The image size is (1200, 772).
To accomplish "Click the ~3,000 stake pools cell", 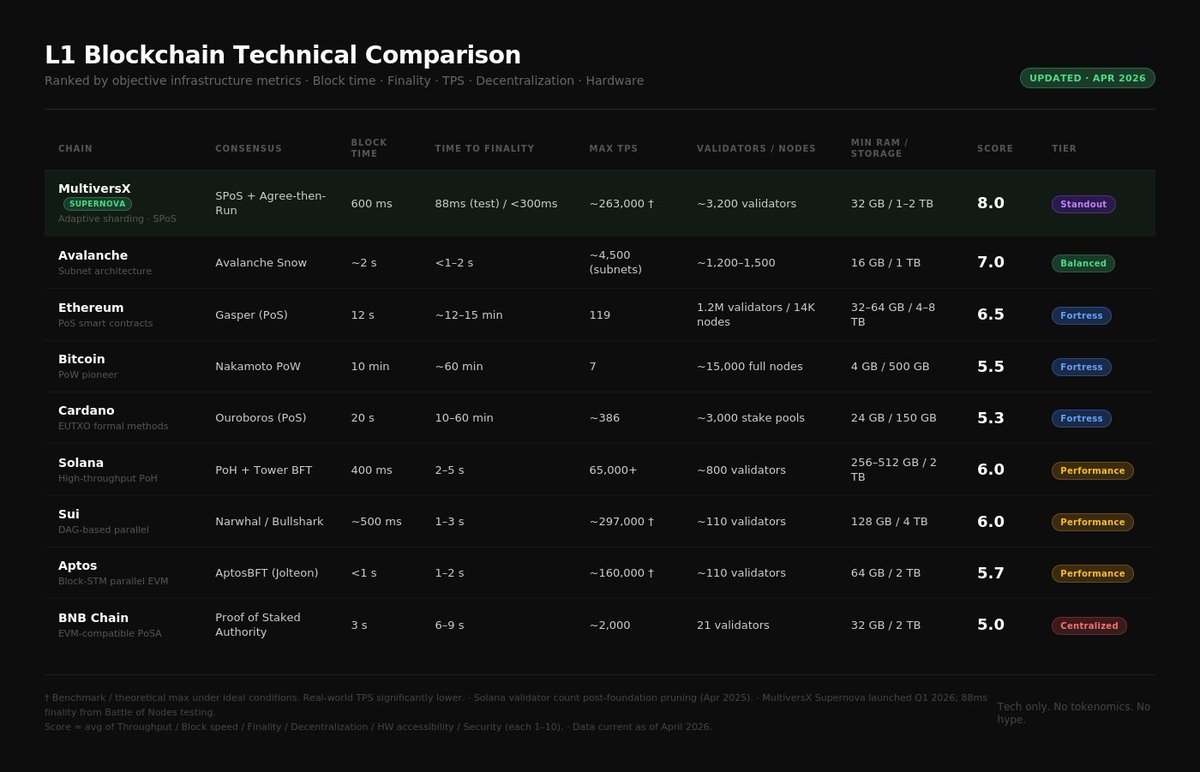I will pos(753,418).
